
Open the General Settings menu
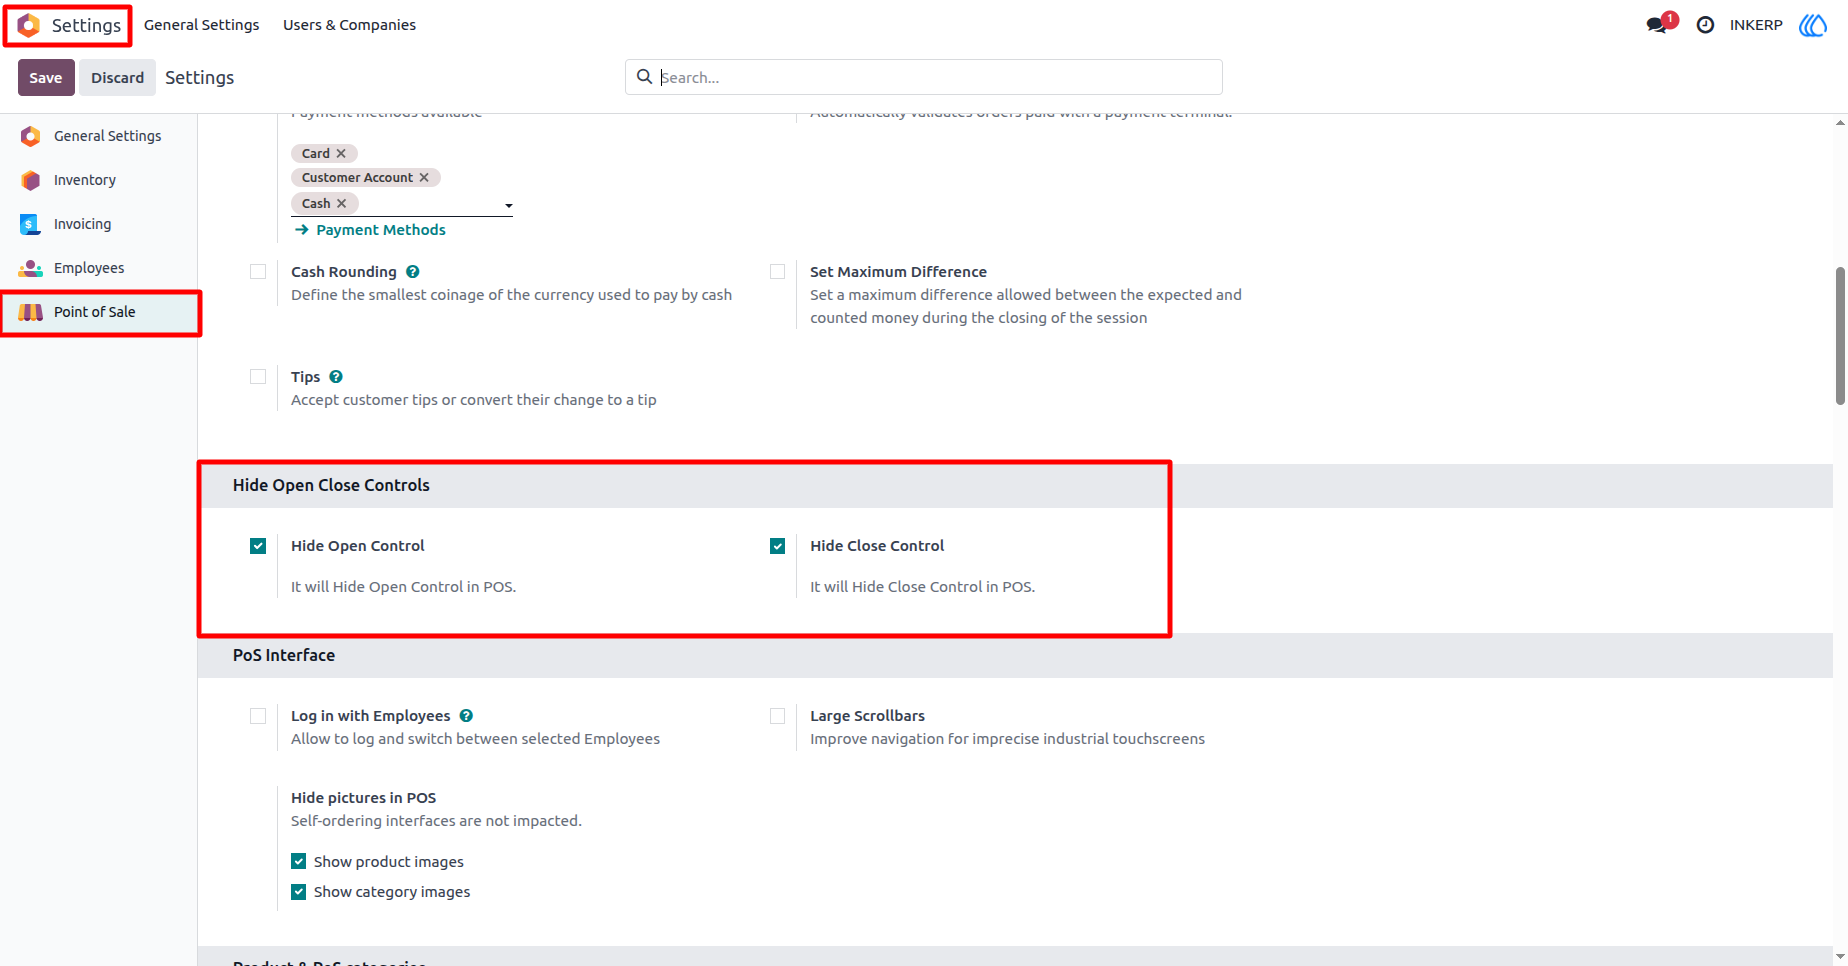(202, 25)
